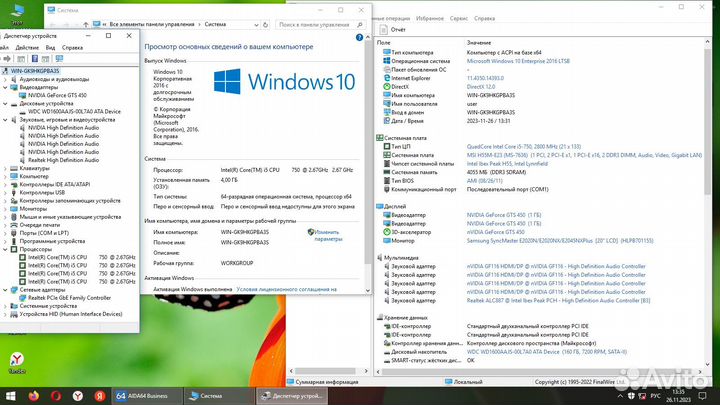Collapse the Дисковые устройства node

click(6, 104)
